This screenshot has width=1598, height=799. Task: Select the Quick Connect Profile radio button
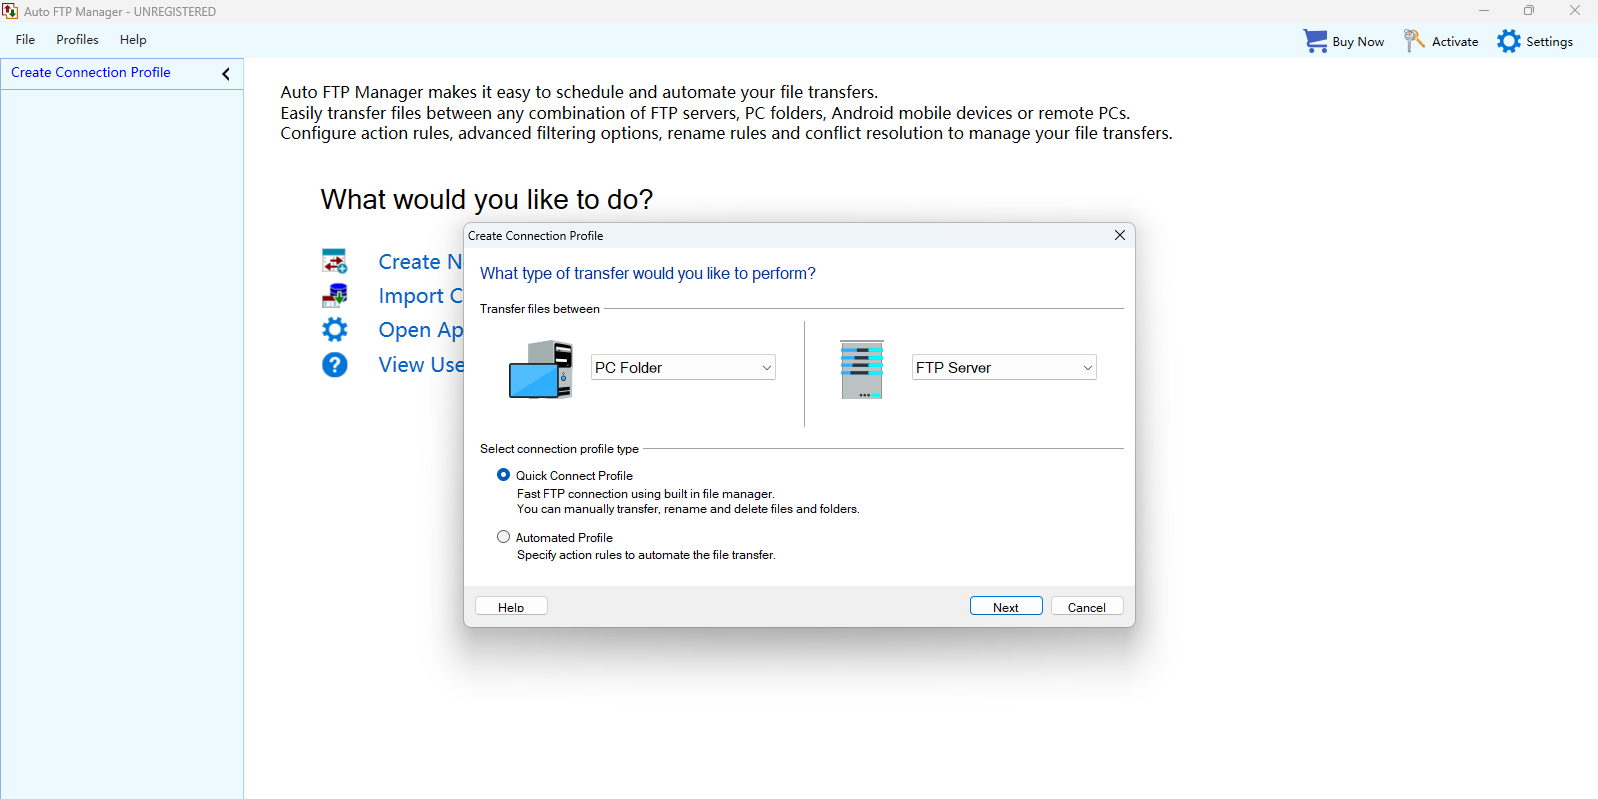point(503,475)
